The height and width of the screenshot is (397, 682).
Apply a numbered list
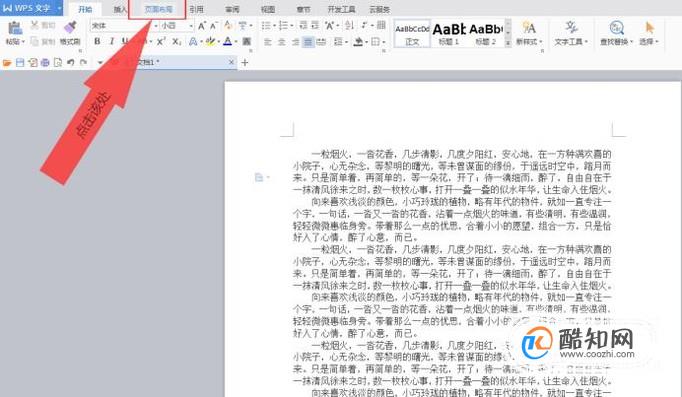283,26
